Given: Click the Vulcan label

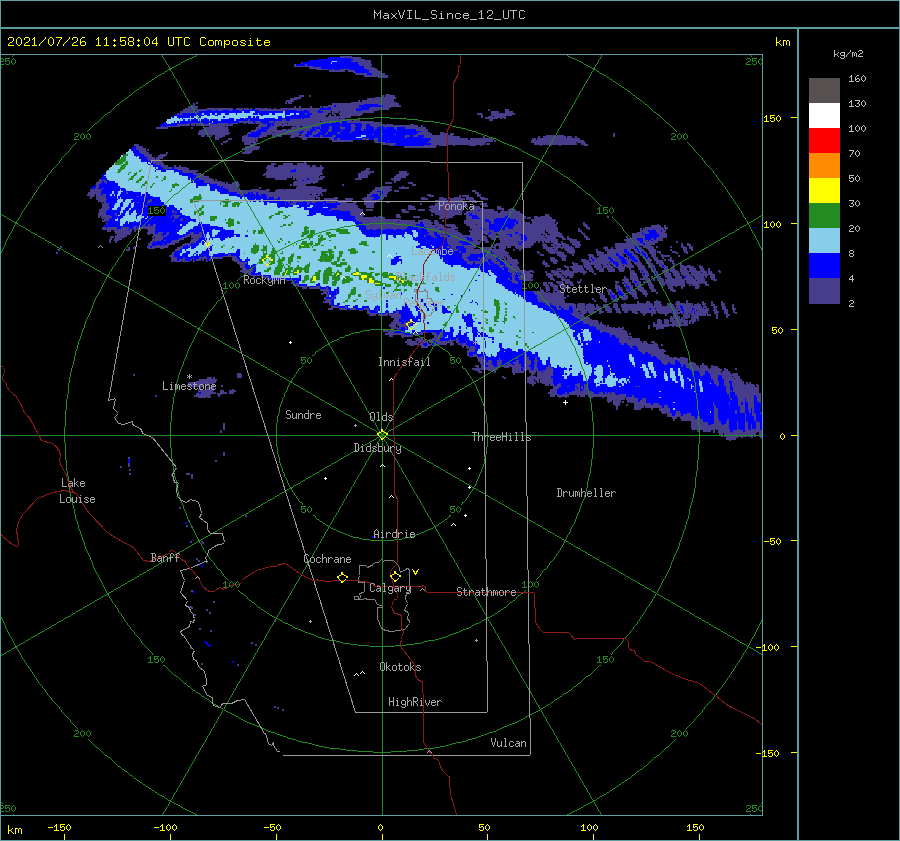Looking at the screenshot, I should tap(508, 743).
